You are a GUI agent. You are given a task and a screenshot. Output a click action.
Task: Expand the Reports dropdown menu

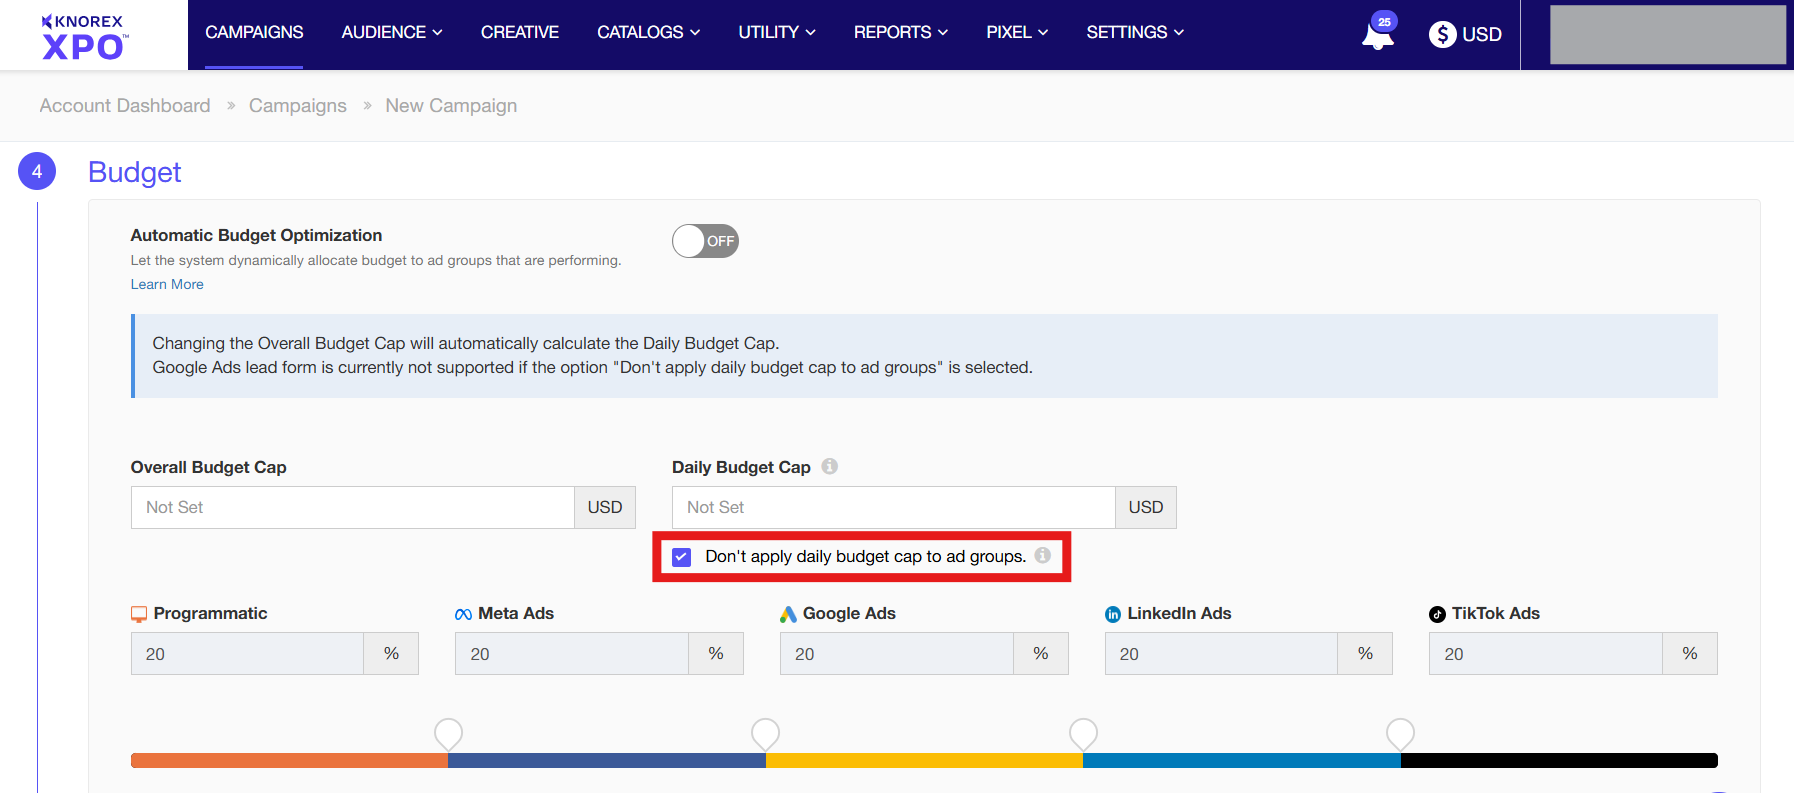click(x=900, y=32)
